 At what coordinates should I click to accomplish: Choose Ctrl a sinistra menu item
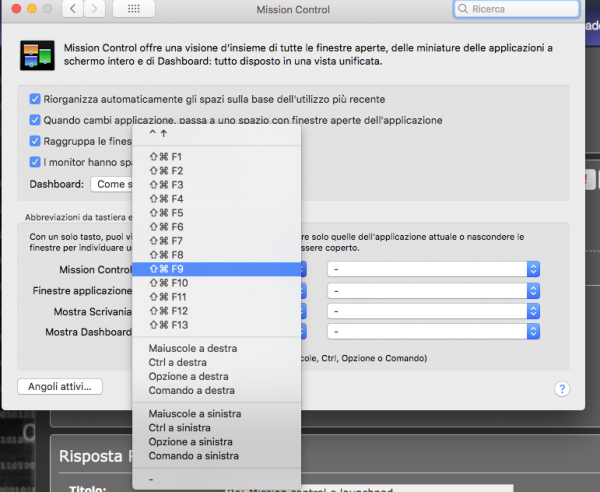tap(217, 428)
